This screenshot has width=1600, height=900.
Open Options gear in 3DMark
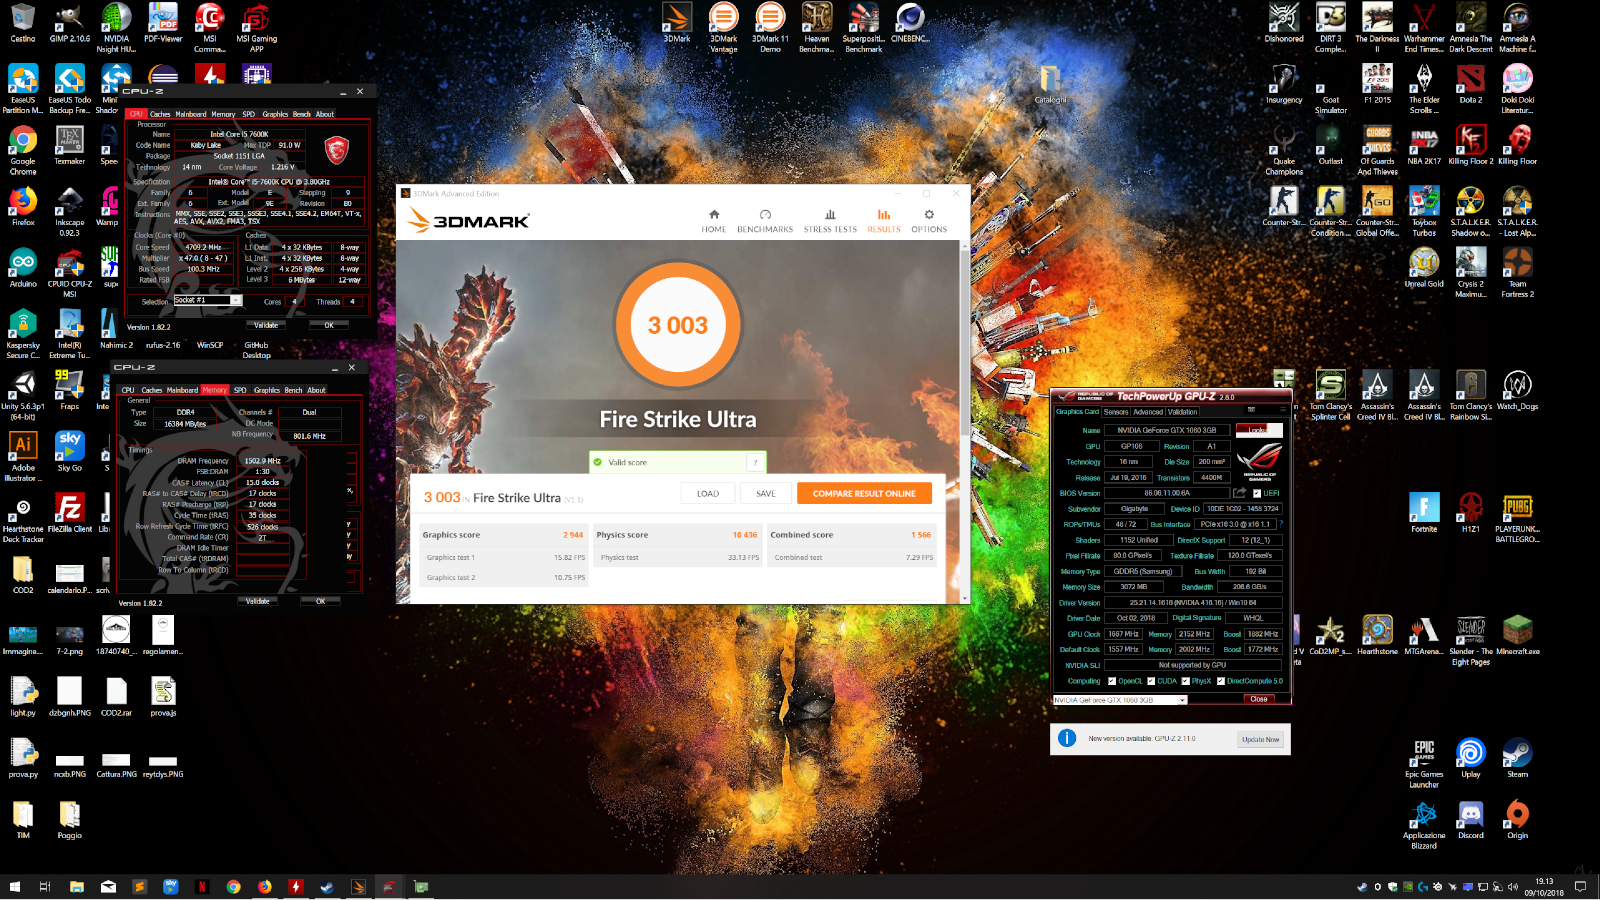click(x=929, y=221)
